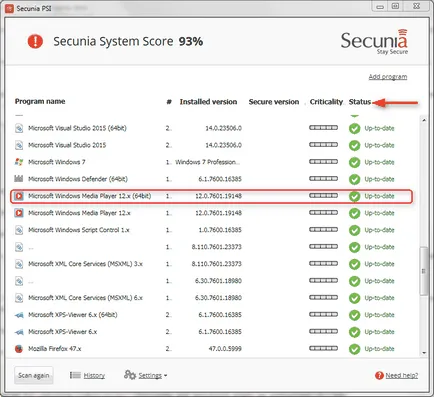Click the Scan again button

(x=34, y=375)
